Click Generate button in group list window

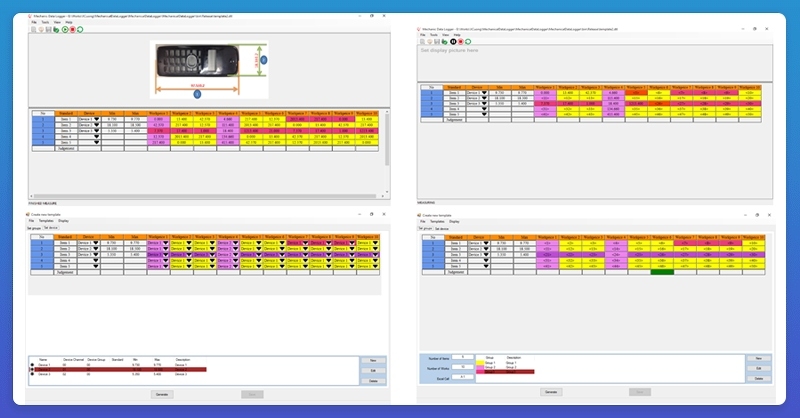tap(551, 392)
